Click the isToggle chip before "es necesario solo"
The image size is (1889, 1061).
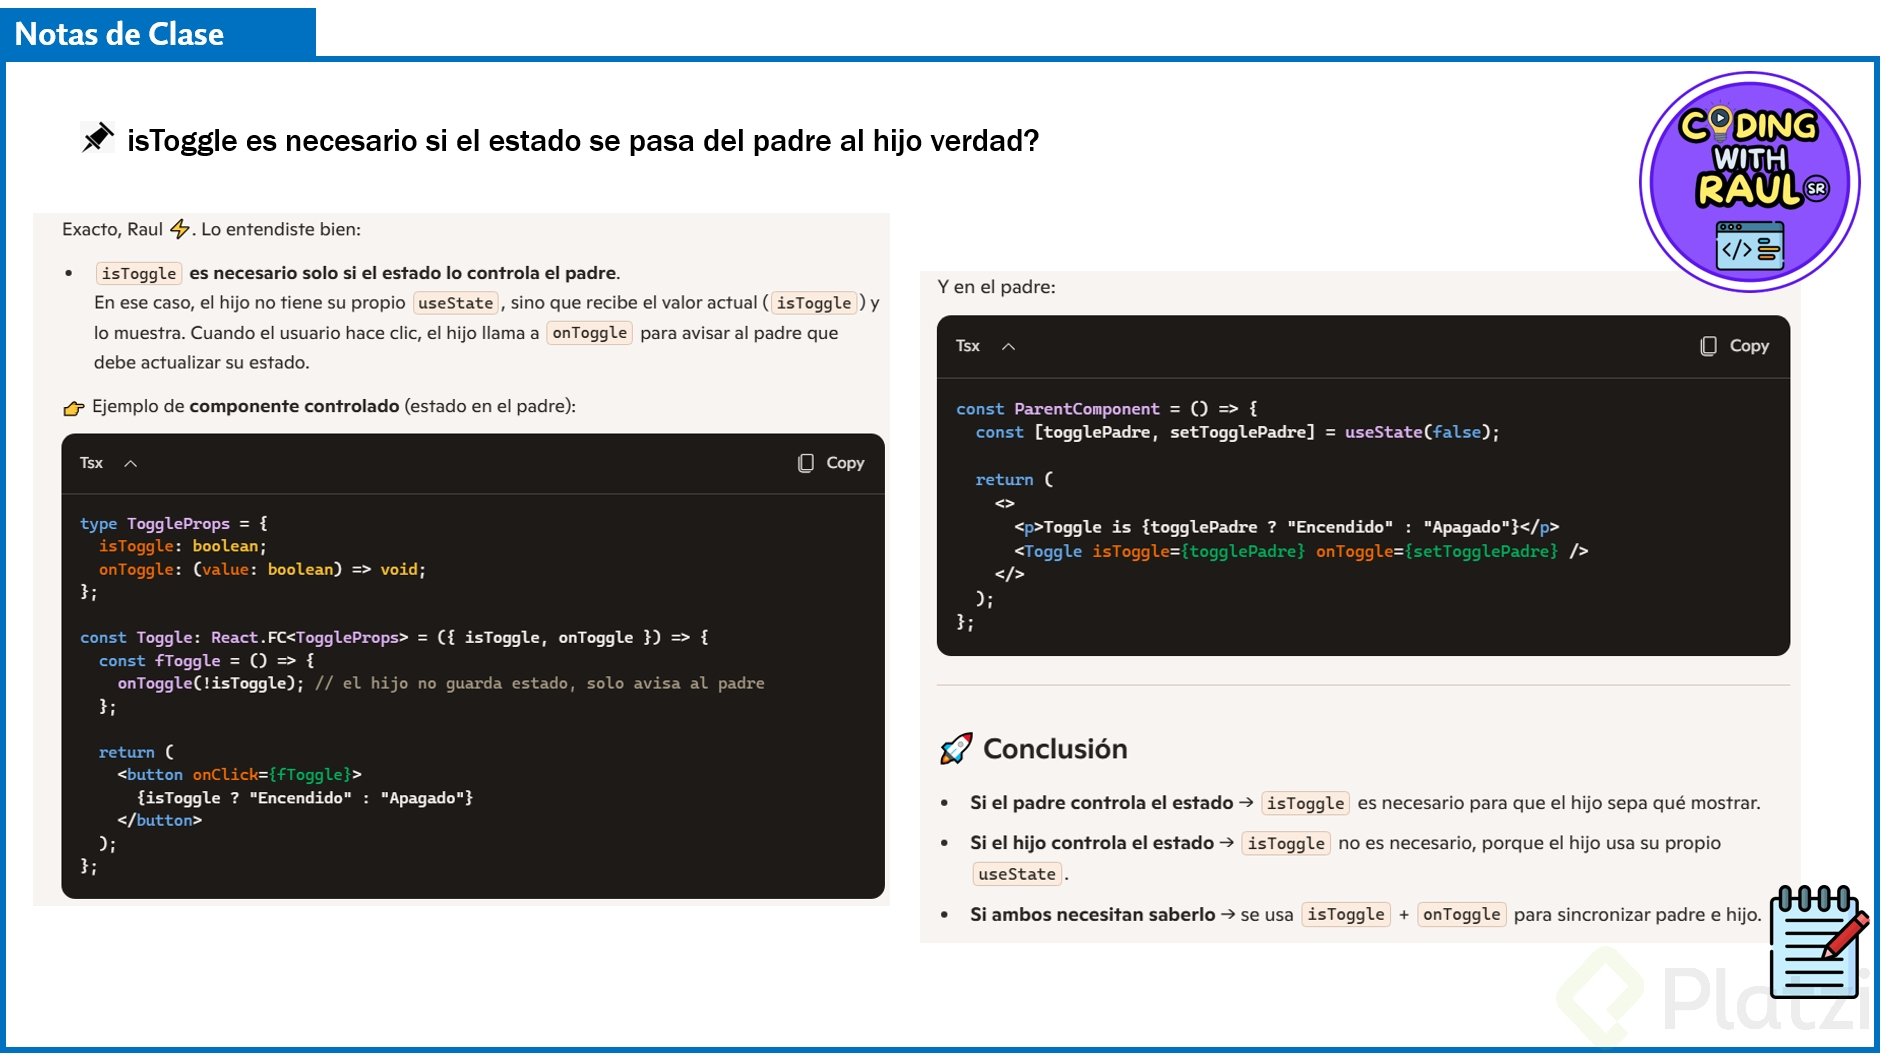click(x=139, y=273)
